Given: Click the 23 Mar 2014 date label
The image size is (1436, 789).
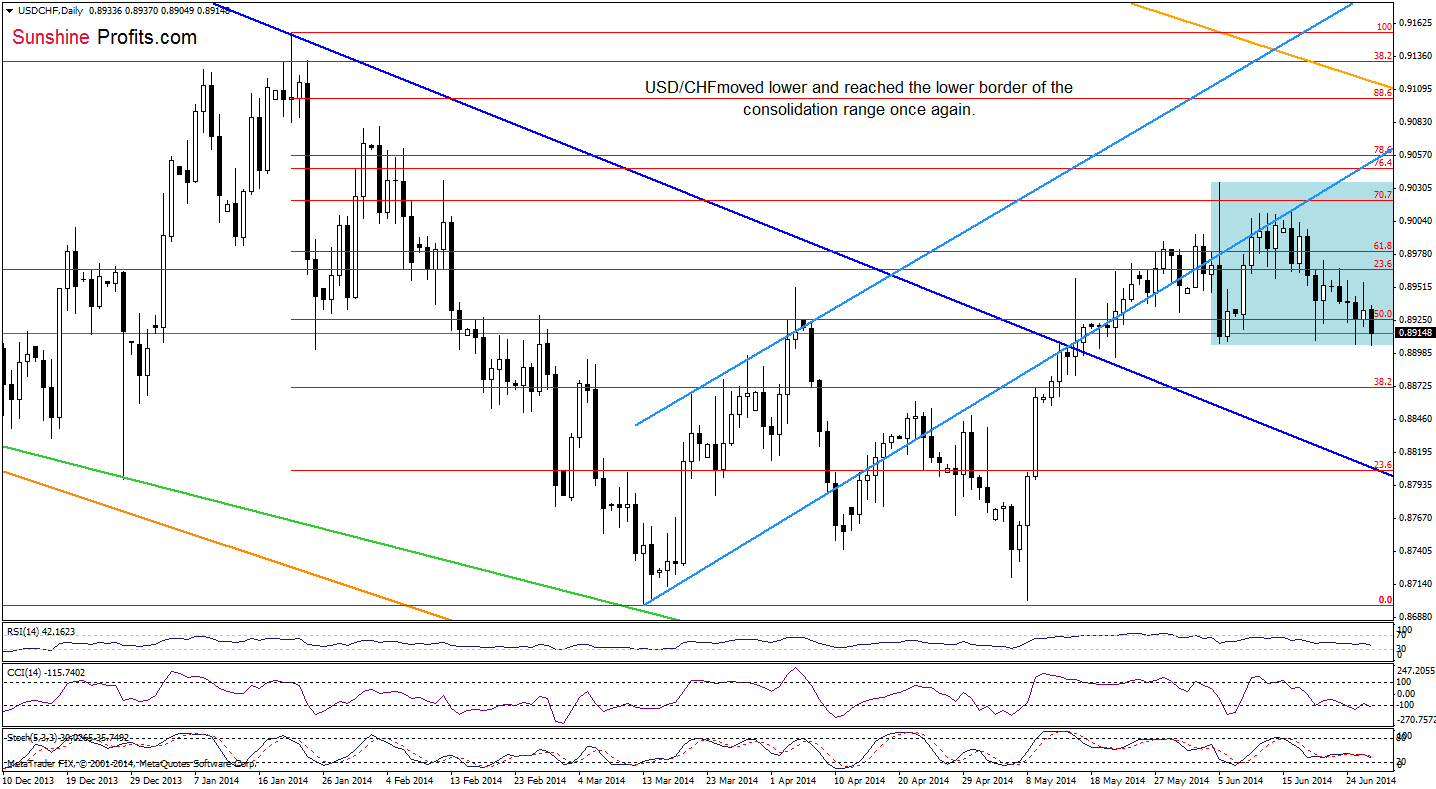Looking at the screenshot, I should click(730, 779).
